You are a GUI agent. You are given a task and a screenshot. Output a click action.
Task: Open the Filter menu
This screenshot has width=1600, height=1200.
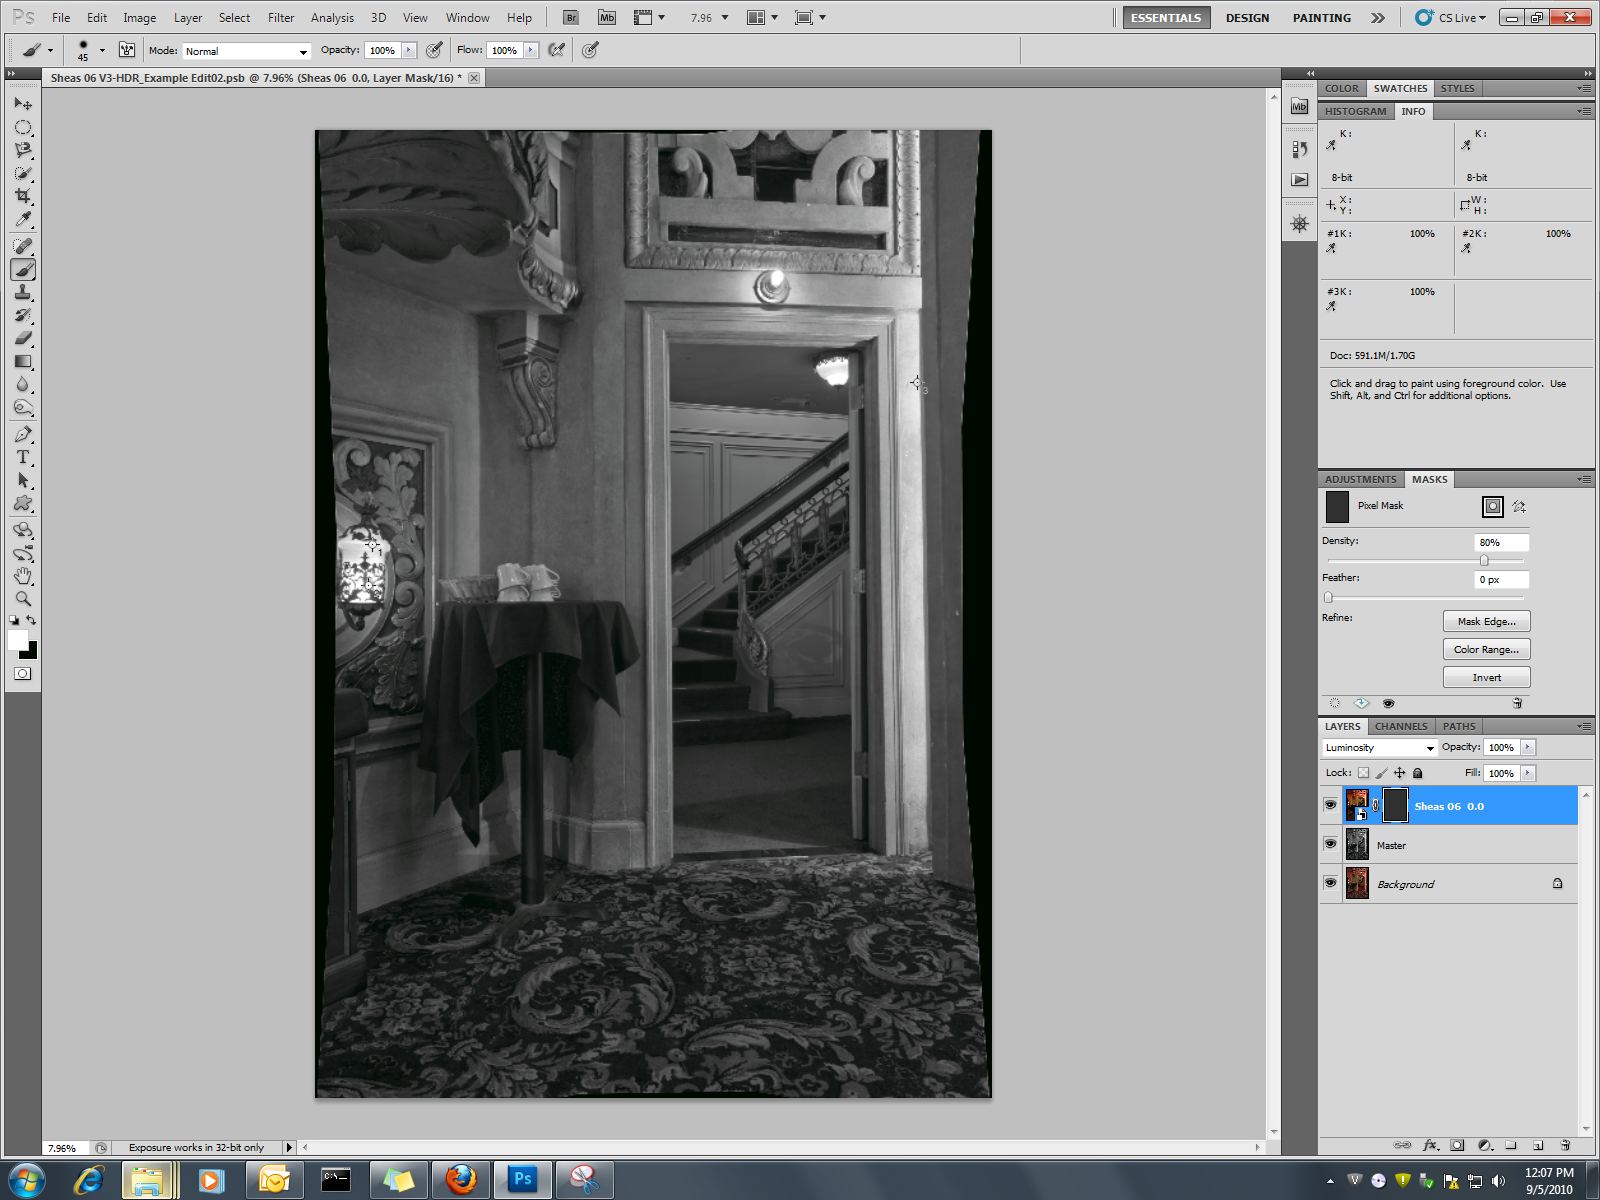[x=281, y=18]
